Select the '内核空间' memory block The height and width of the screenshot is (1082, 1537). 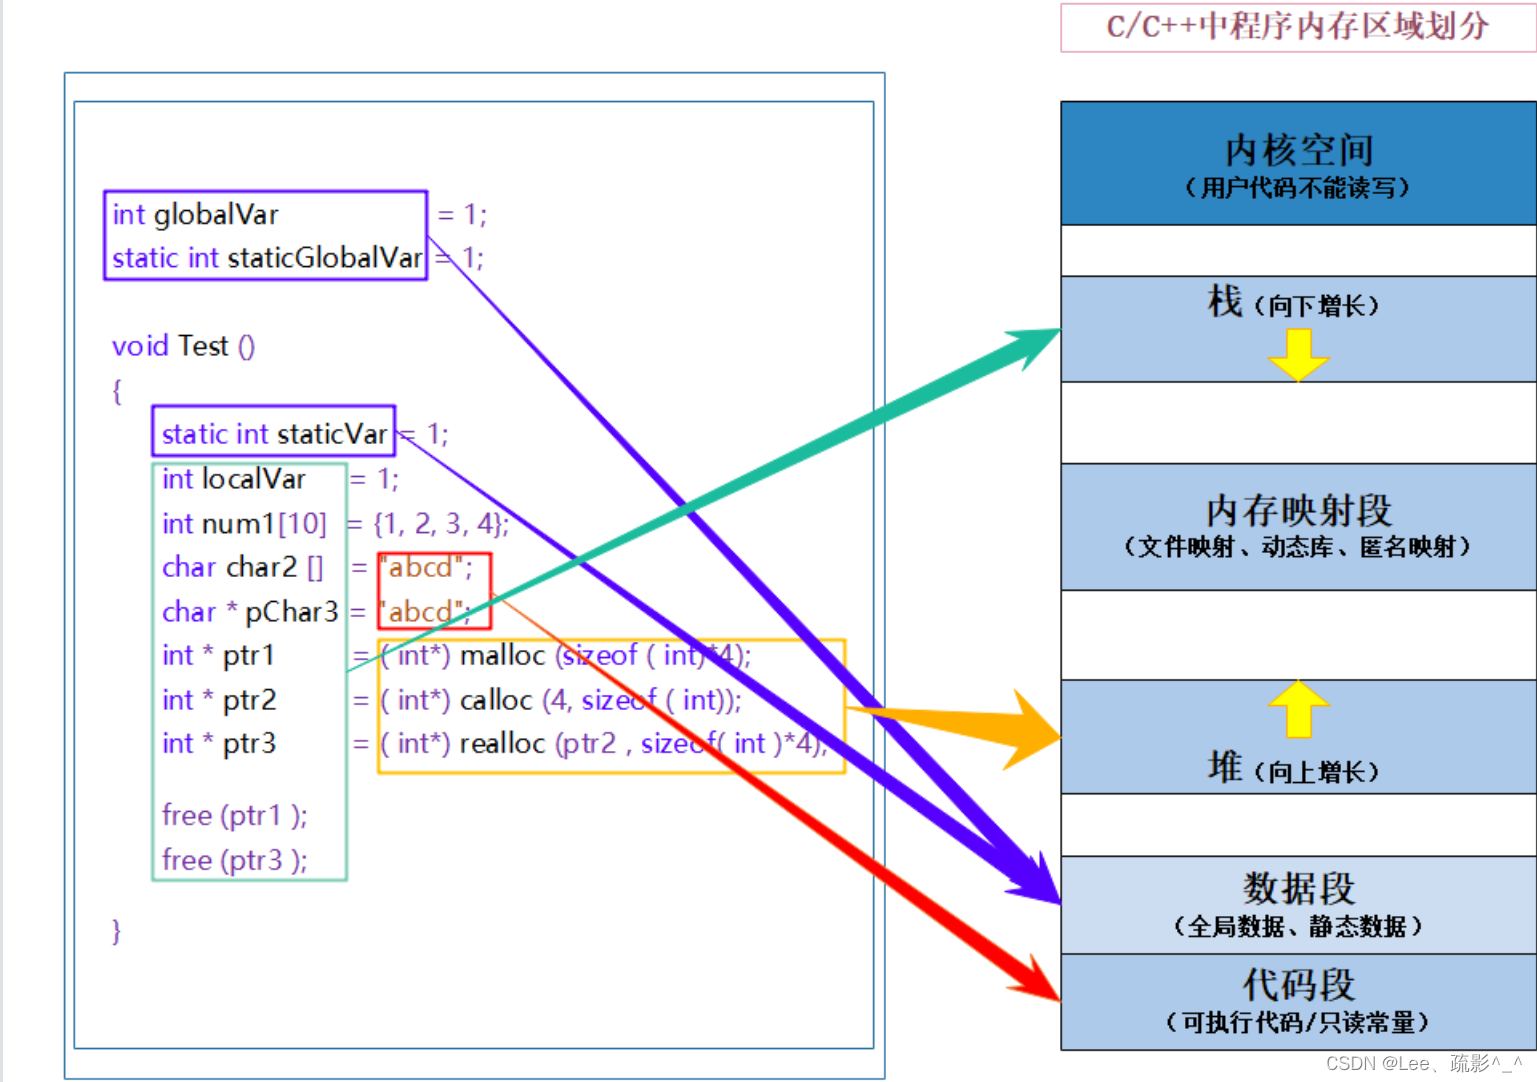(x=1298, y=163)
